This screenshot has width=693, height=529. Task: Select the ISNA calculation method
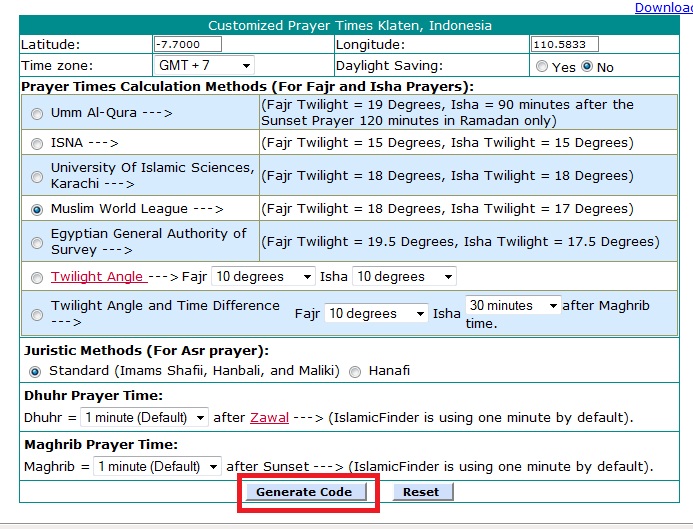click(37, 143)
